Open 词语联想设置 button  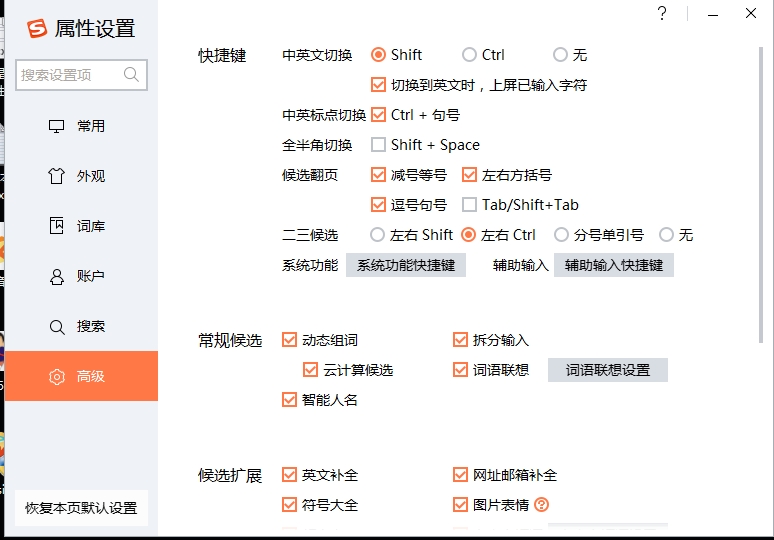607,370
